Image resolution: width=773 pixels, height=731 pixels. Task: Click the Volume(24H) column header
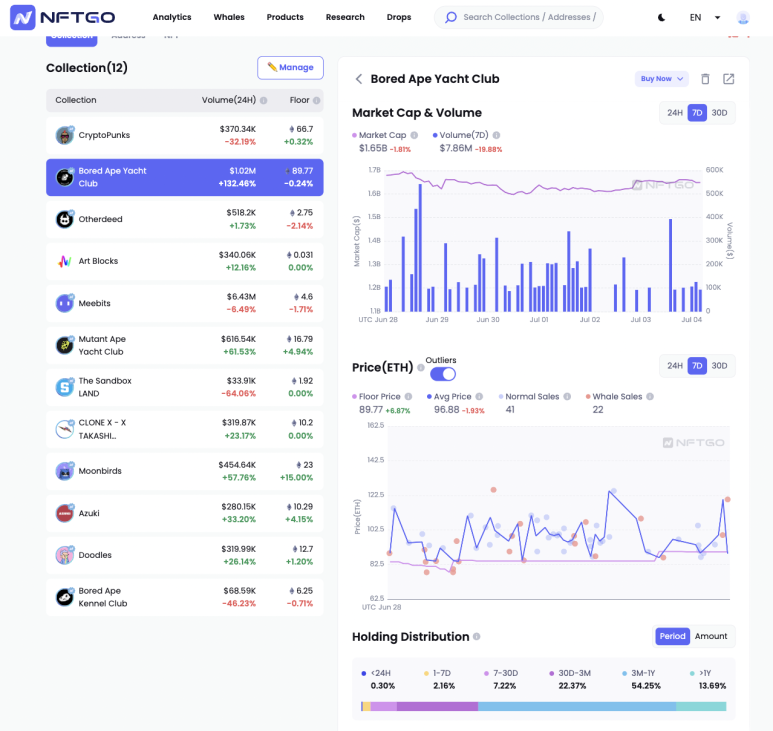click(229, 100)
